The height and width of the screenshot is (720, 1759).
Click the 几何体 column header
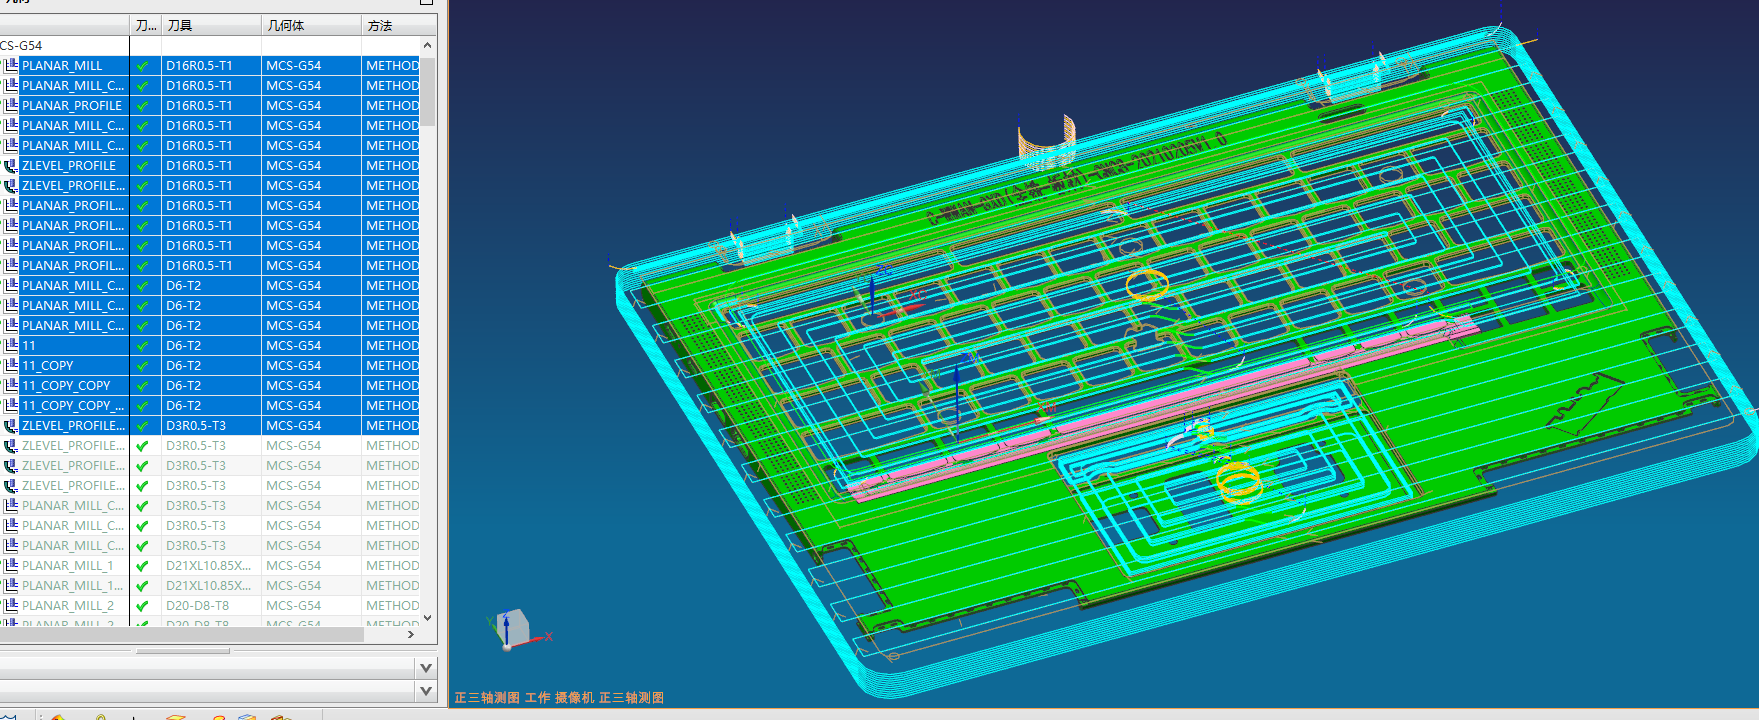pyautogui.click(x=312, y=25)
